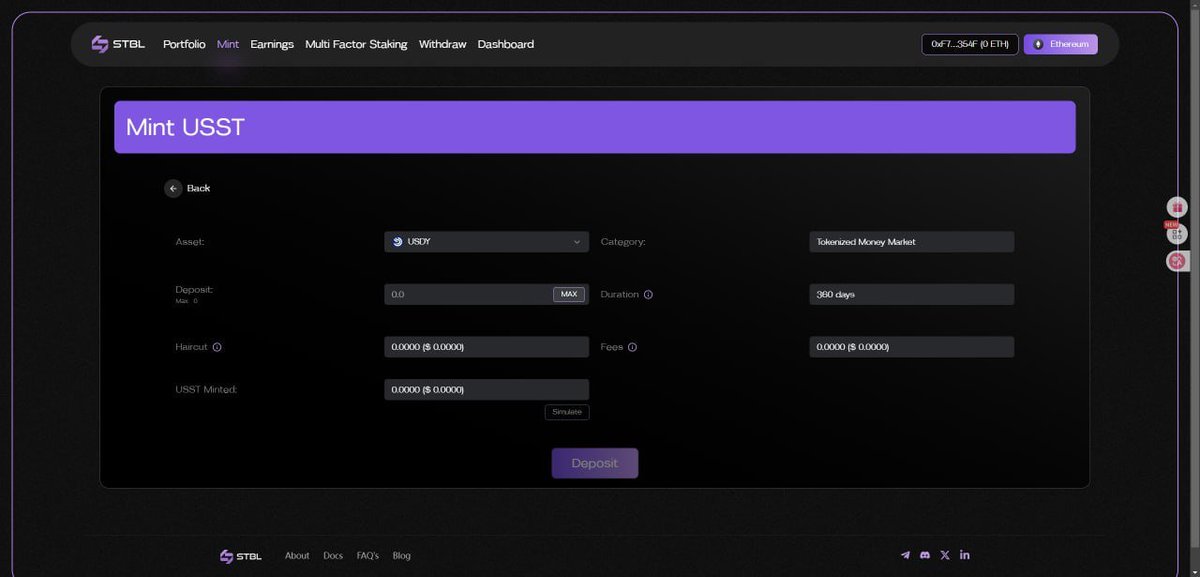Viewport: 1200px width, 577px height.
Task: Open the LinkedIn link in the footer
Action: click(965, 555)
